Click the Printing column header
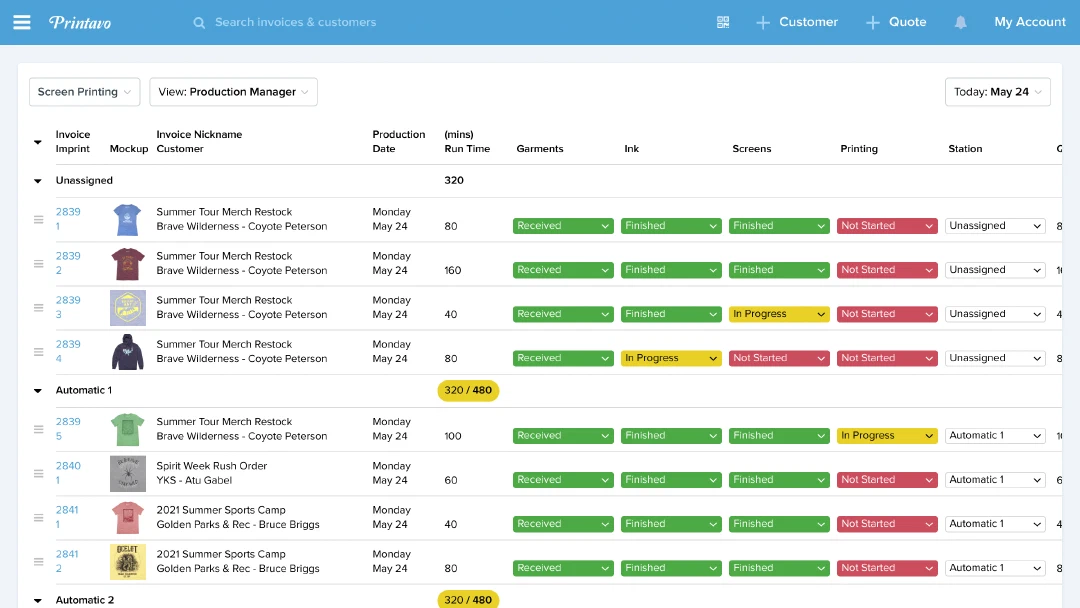The image size is (1080, 608). click(859, 149)
